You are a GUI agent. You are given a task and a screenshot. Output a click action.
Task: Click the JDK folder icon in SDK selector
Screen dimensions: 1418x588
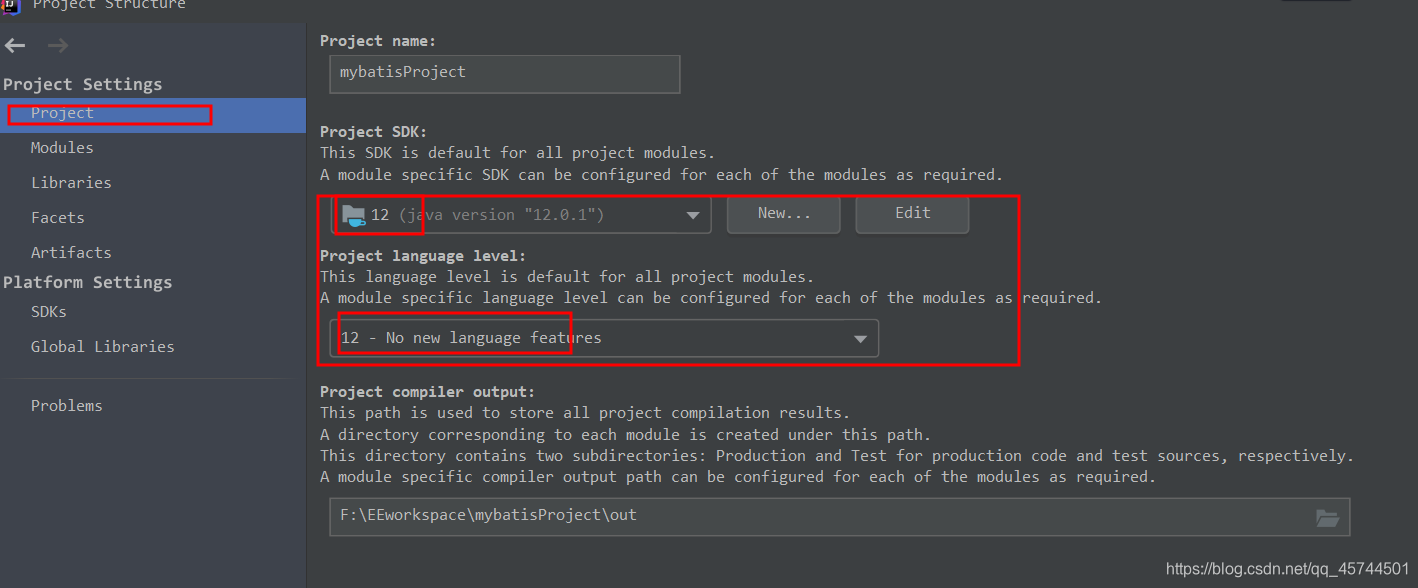click(353, 215)
